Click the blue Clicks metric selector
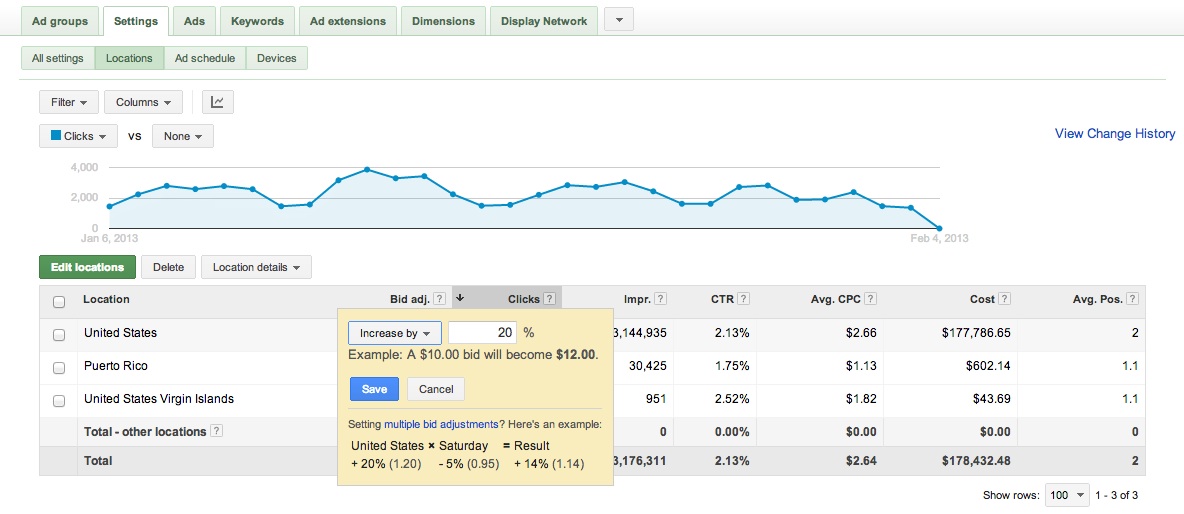Screen dimensions: 1184x514 (78, 136)
